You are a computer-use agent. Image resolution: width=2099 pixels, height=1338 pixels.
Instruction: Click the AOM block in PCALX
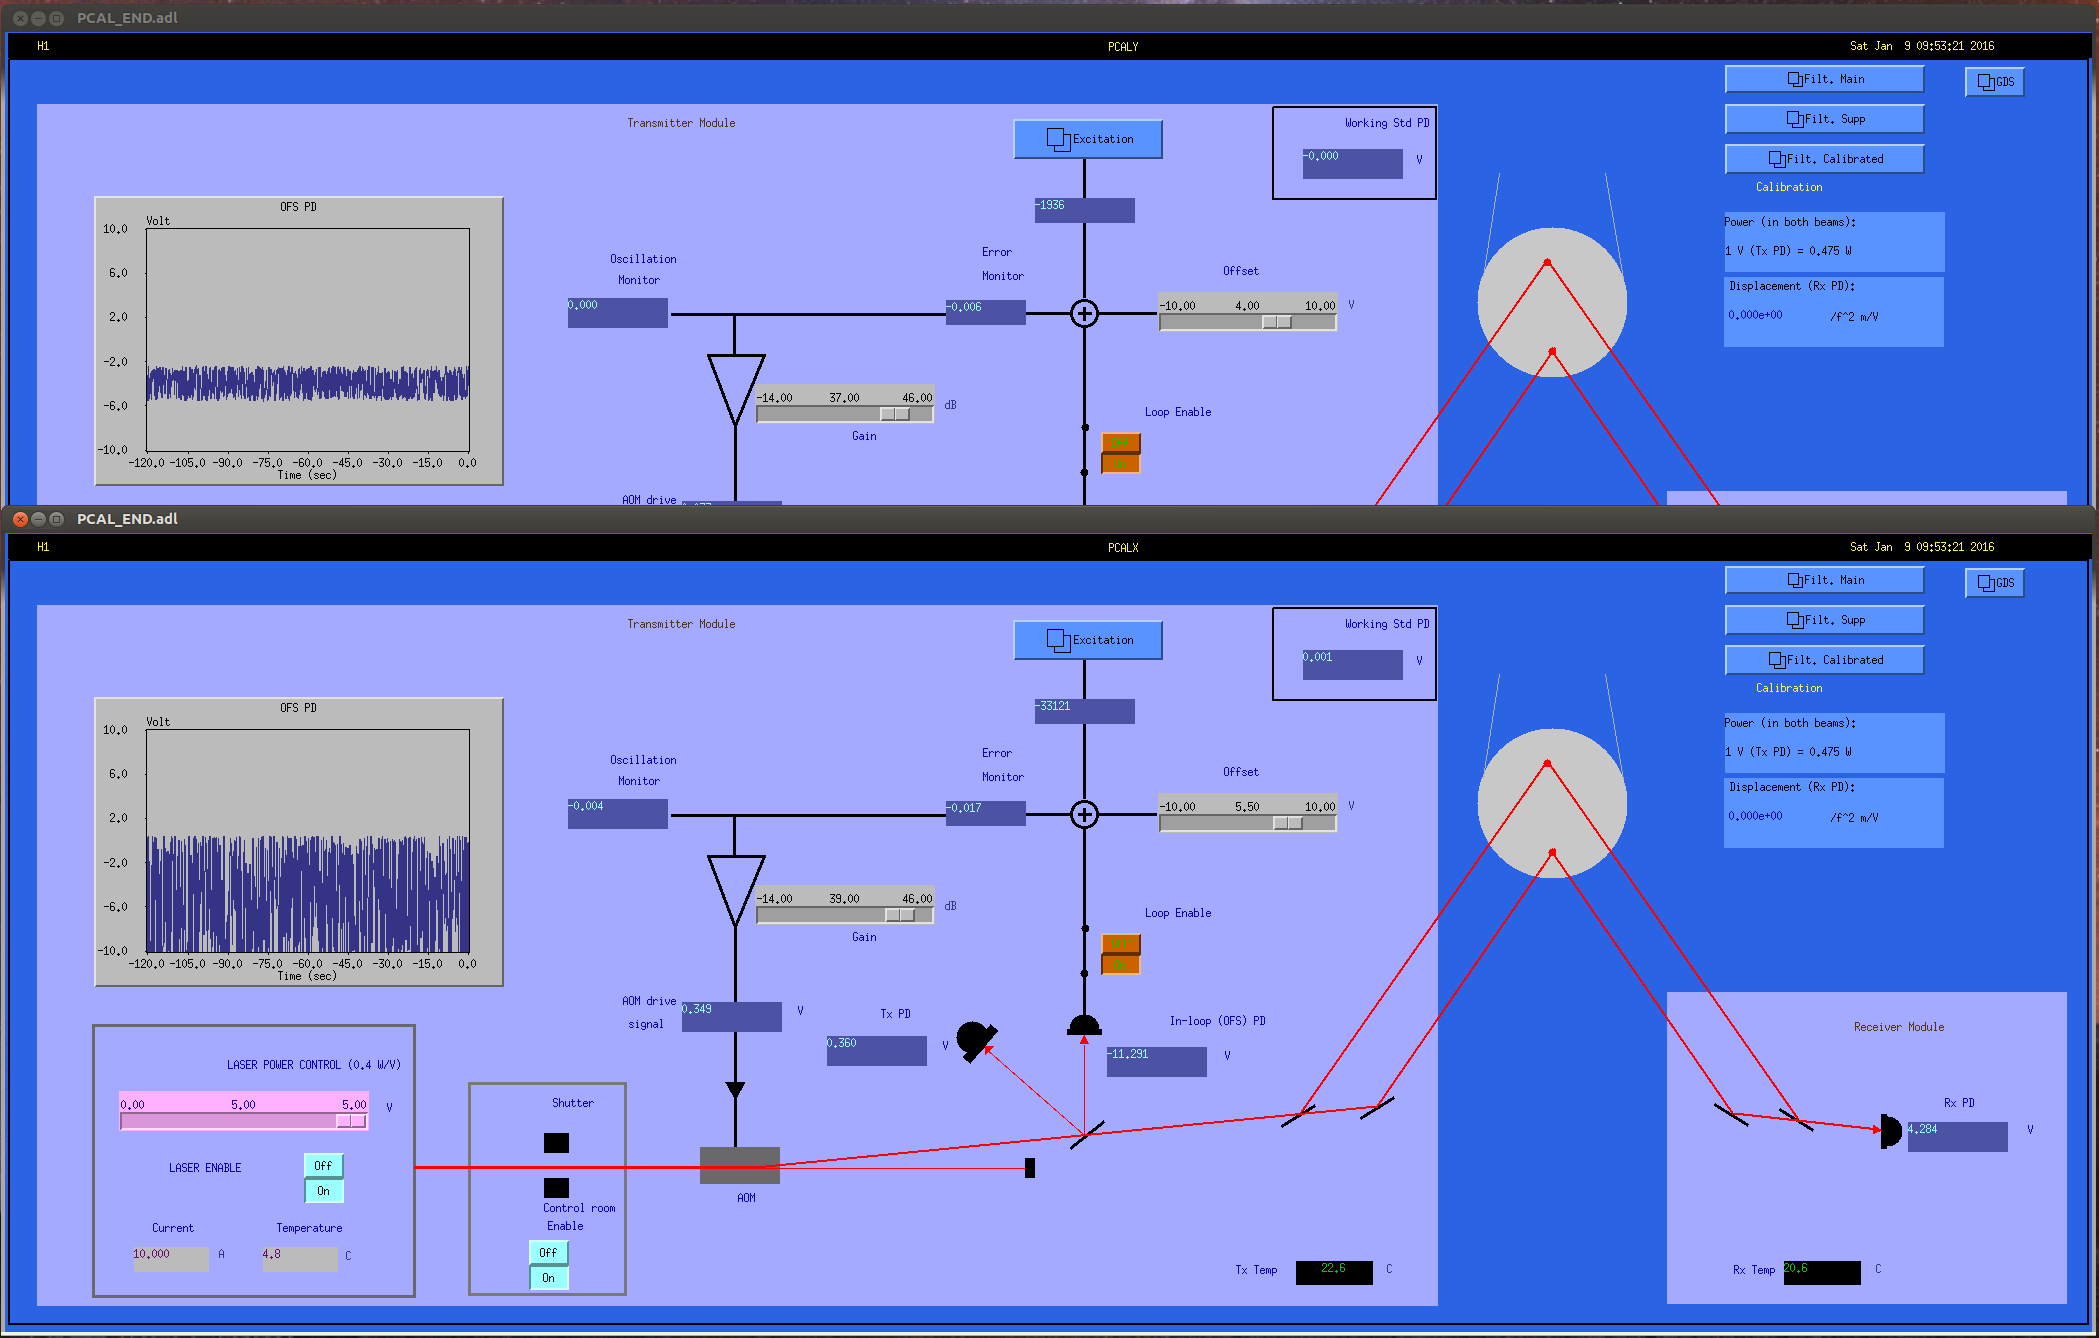pyautogui.click(x=739, y=1165)
